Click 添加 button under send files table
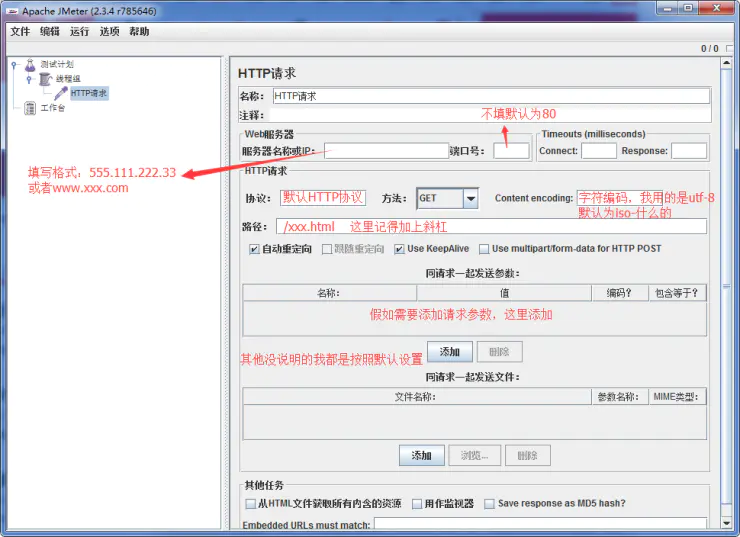The image size is (740, 537). [421, 455]
